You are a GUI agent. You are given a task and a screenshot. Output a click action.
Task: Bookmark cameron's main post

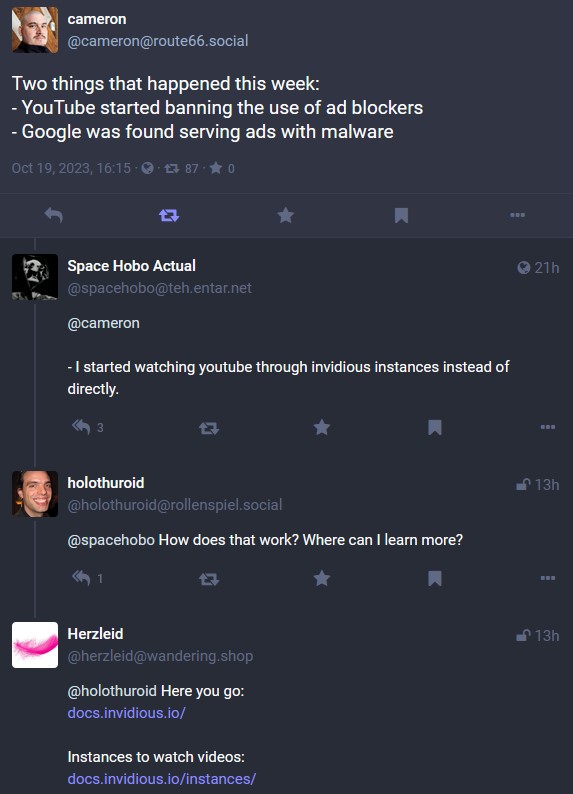401,215
